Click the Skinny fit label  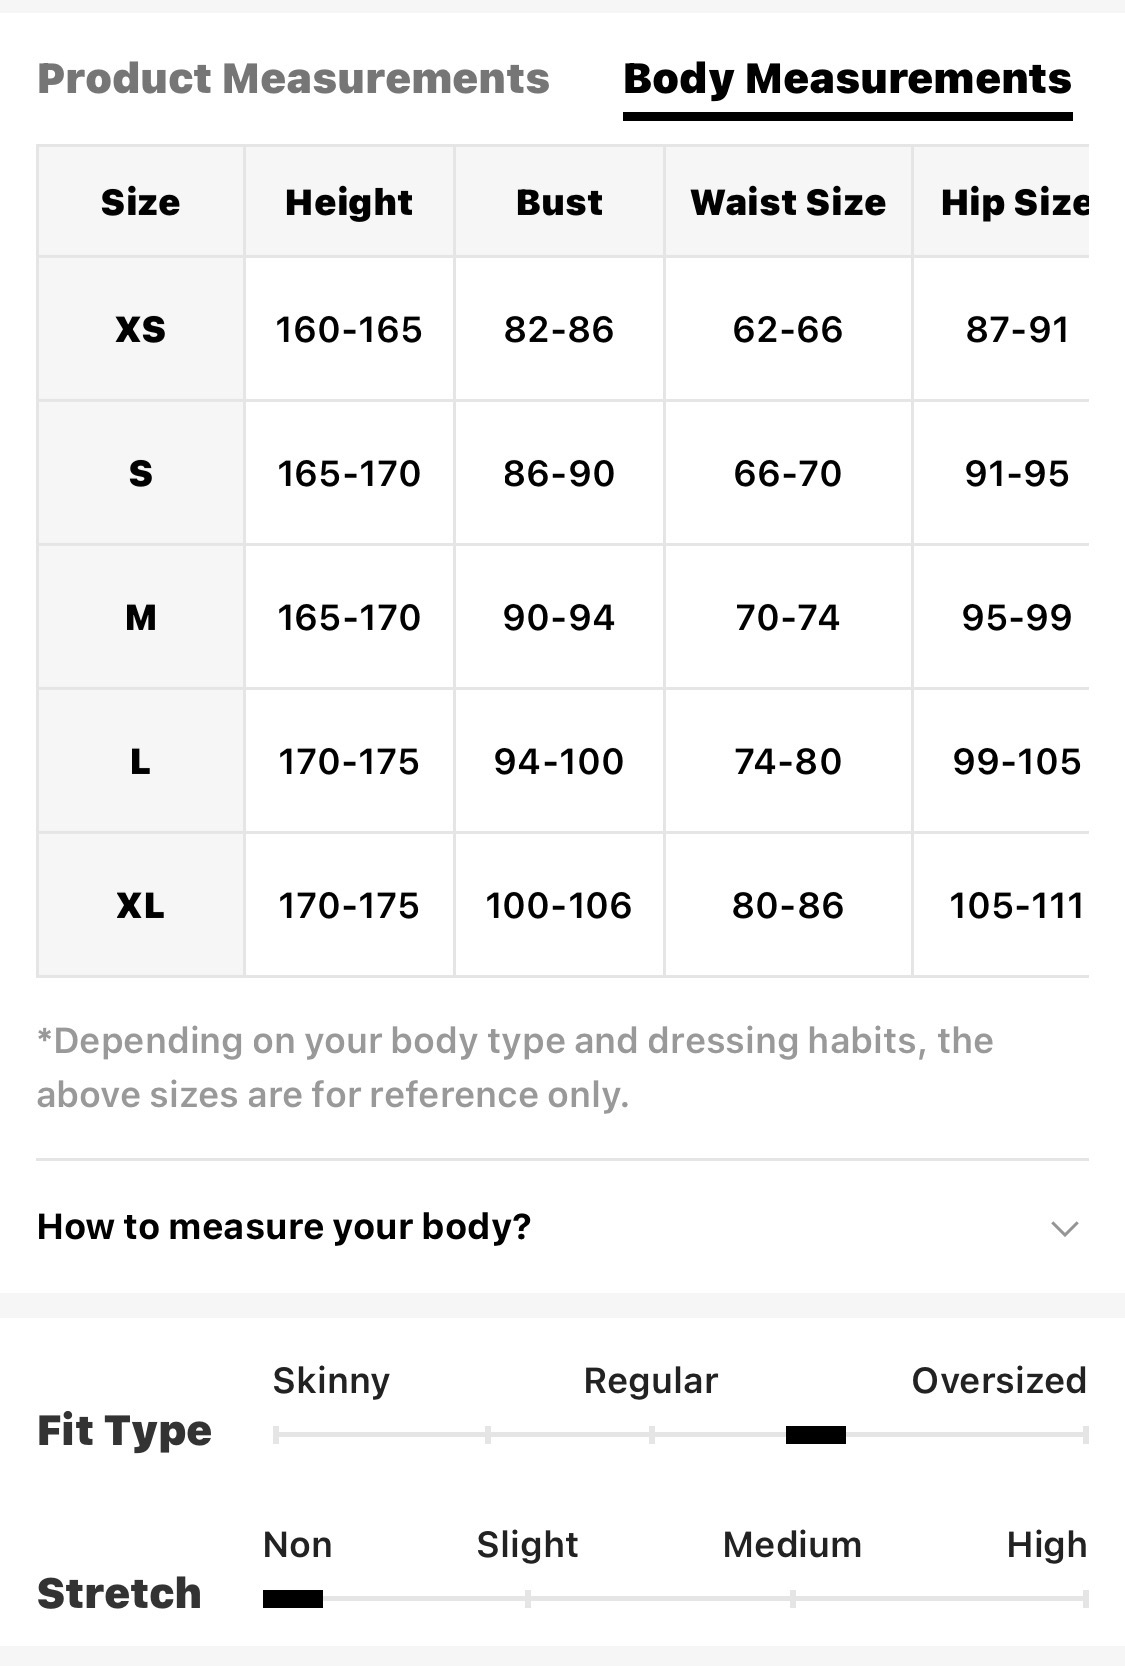click(x=331, y=1380)
